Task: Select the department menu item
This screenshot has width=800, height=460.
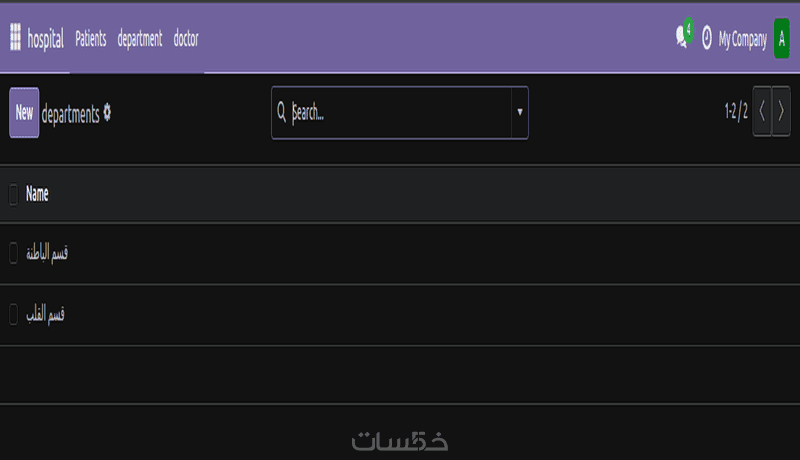Action: [x=140, y=39]
